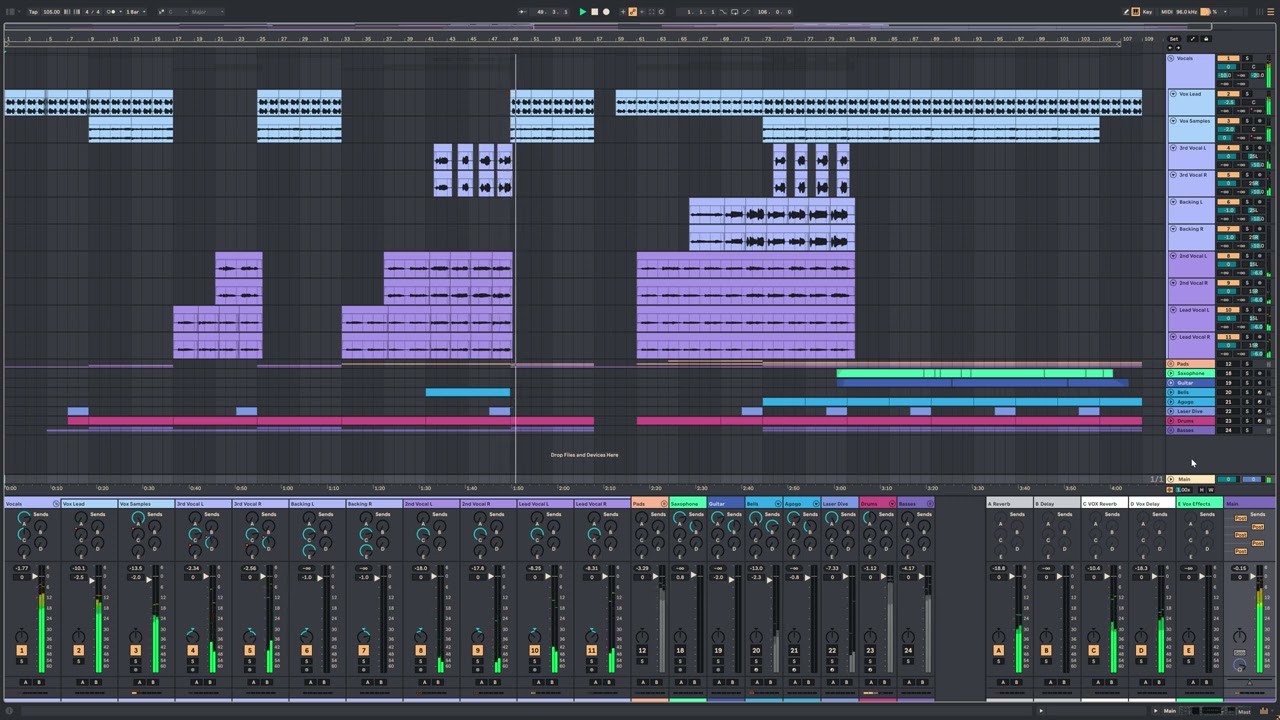This screenshot has width=1280, height=720.
Task: Click the Vox Lead volume fader handle
Action: 94,579
